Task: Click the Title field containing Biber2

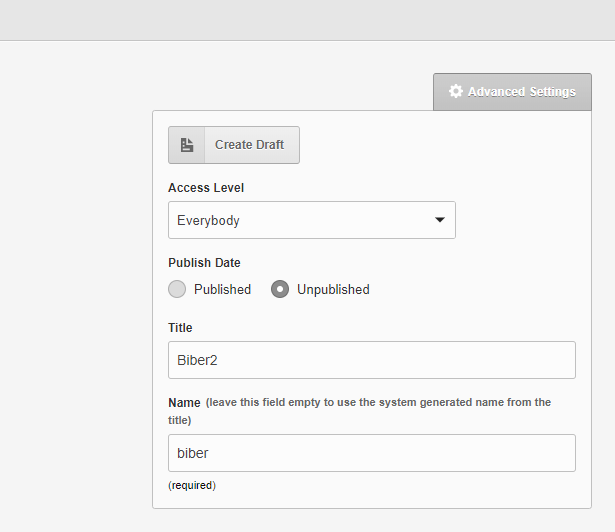Action: 372,360
